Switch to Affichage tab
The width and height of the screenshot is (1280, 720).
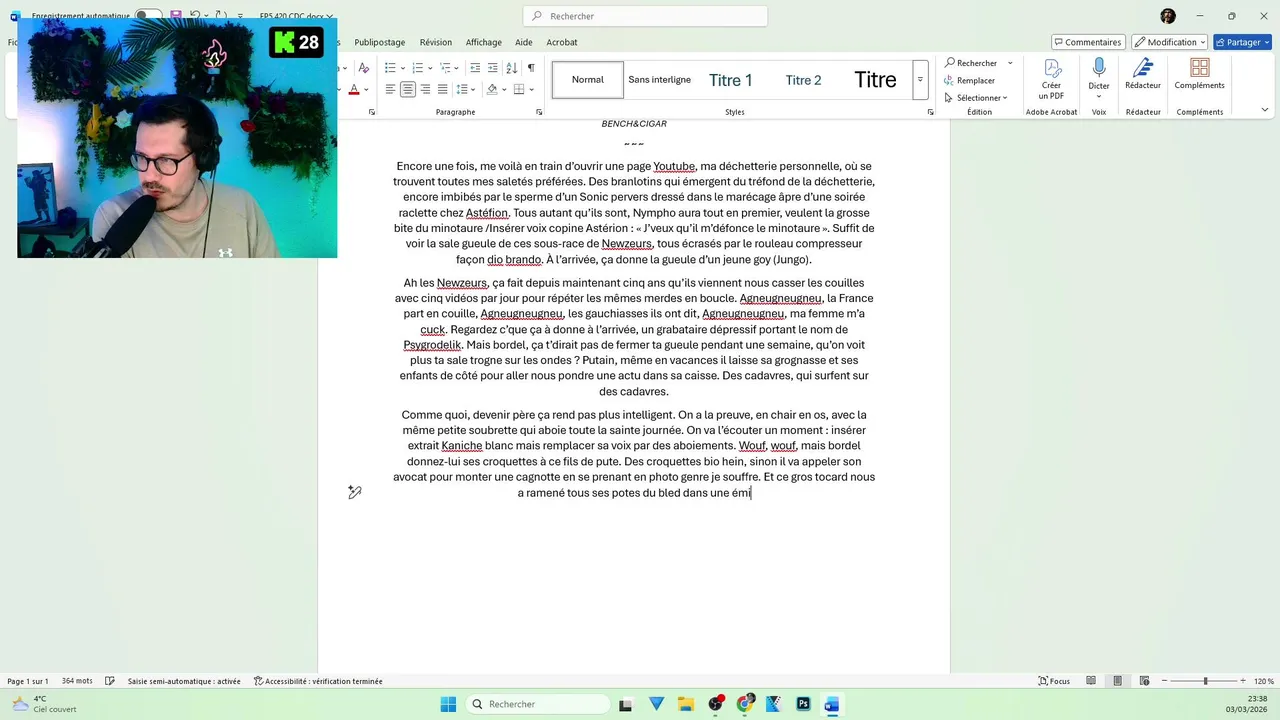[x=484, y=42]
